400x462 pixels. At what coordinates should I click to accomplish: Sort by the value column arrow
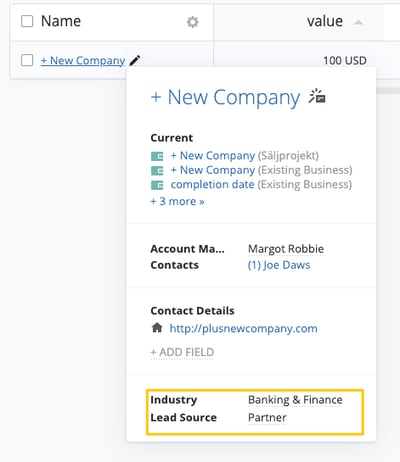click(x=358, y=22)
